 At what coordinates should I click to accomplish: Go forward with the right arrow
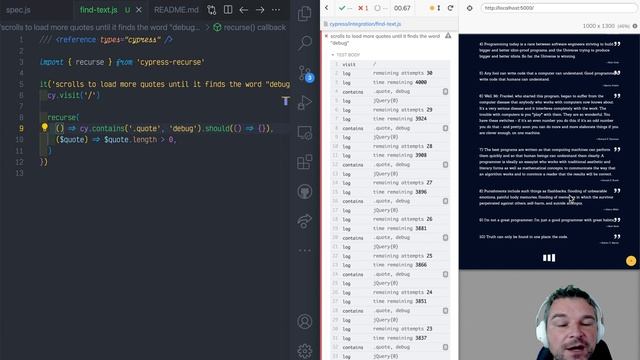click(260, 10)
